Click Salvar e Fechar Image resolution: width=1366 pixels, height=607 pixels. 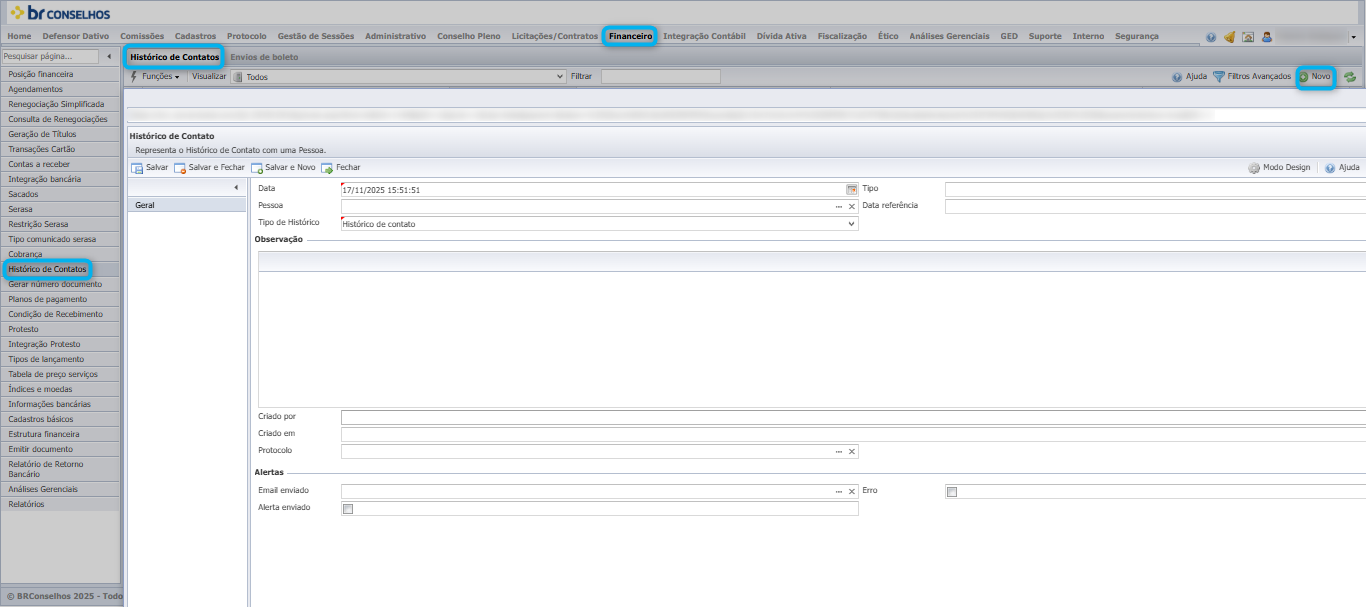tap(210, 168)
